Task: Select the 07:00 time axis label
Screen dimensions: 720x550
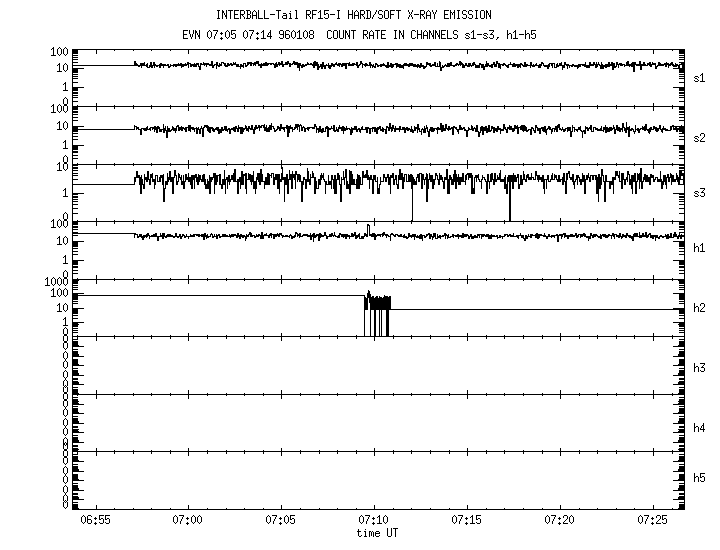Action: pos(187,521)
